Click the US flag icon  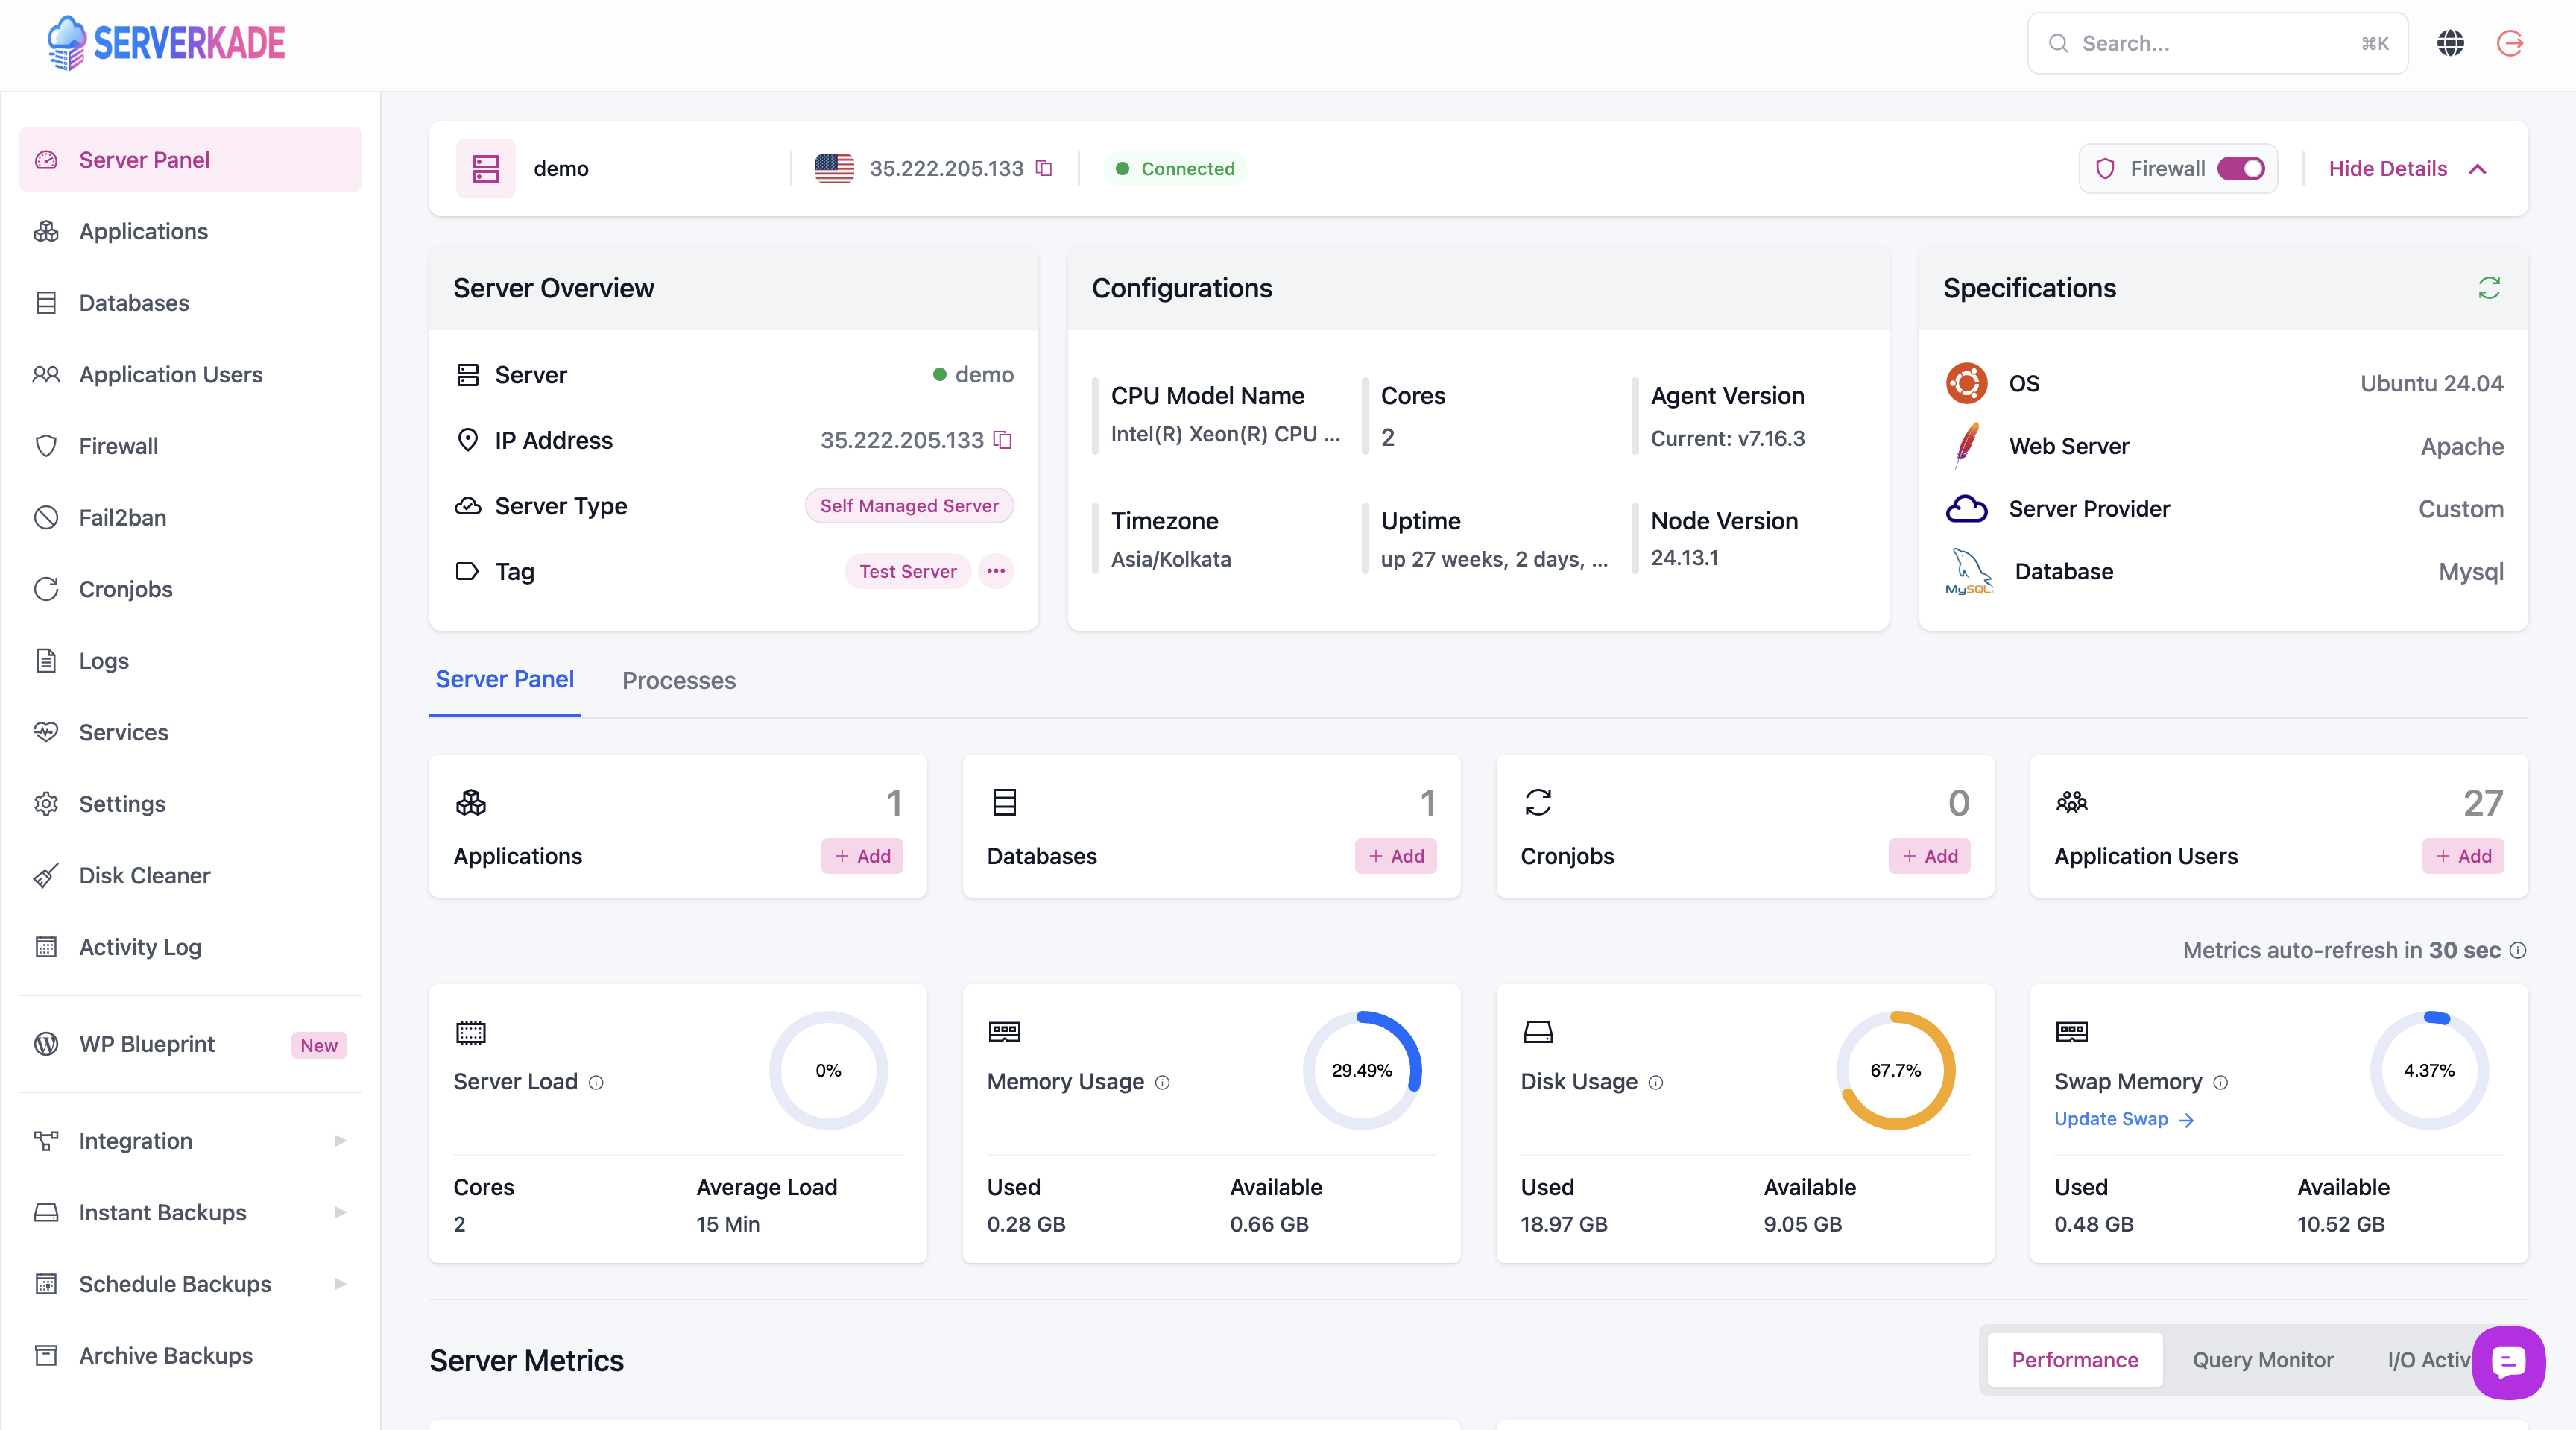click(x=834, y=168)
